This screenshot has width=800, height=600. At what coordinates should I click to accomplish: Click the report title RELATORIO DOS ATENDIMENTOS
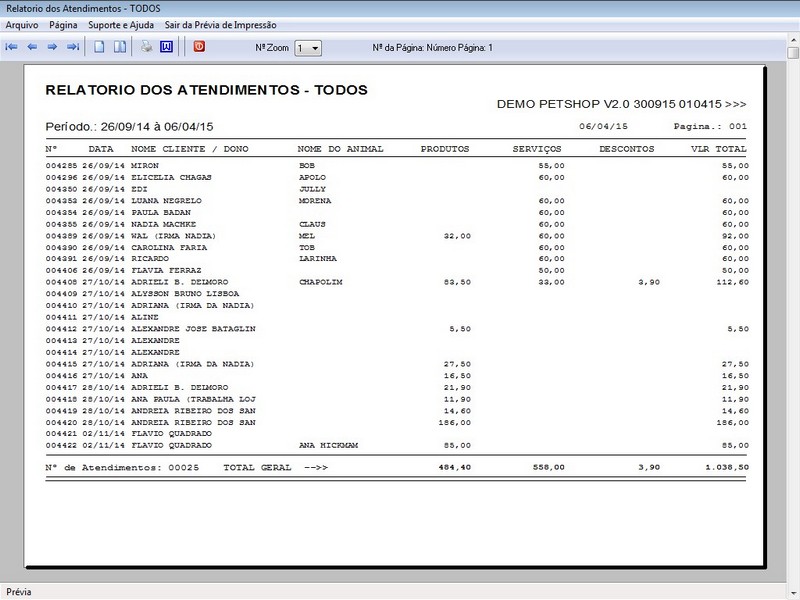(x=207, y=90)
